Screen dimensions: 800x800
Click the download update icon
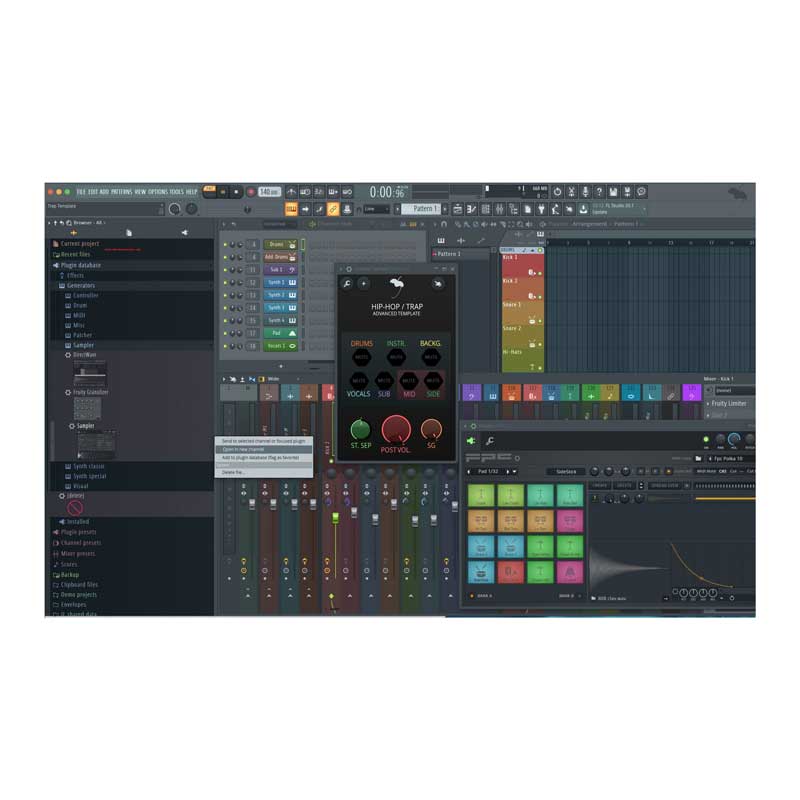[583, 209]
